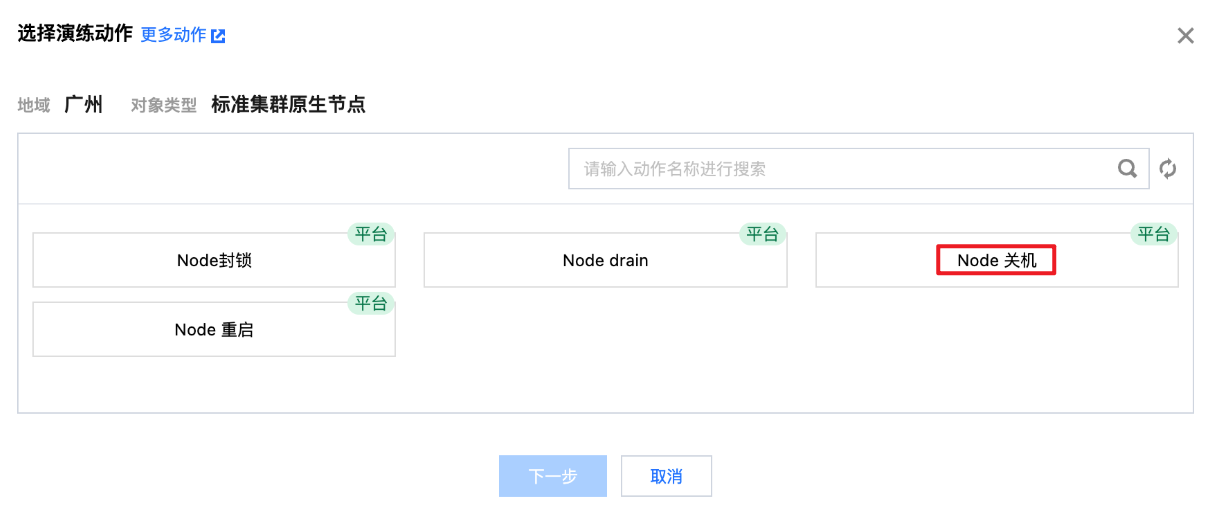Click external link icon beside 更多动作
1211x515 pixels.
(218, 36)
